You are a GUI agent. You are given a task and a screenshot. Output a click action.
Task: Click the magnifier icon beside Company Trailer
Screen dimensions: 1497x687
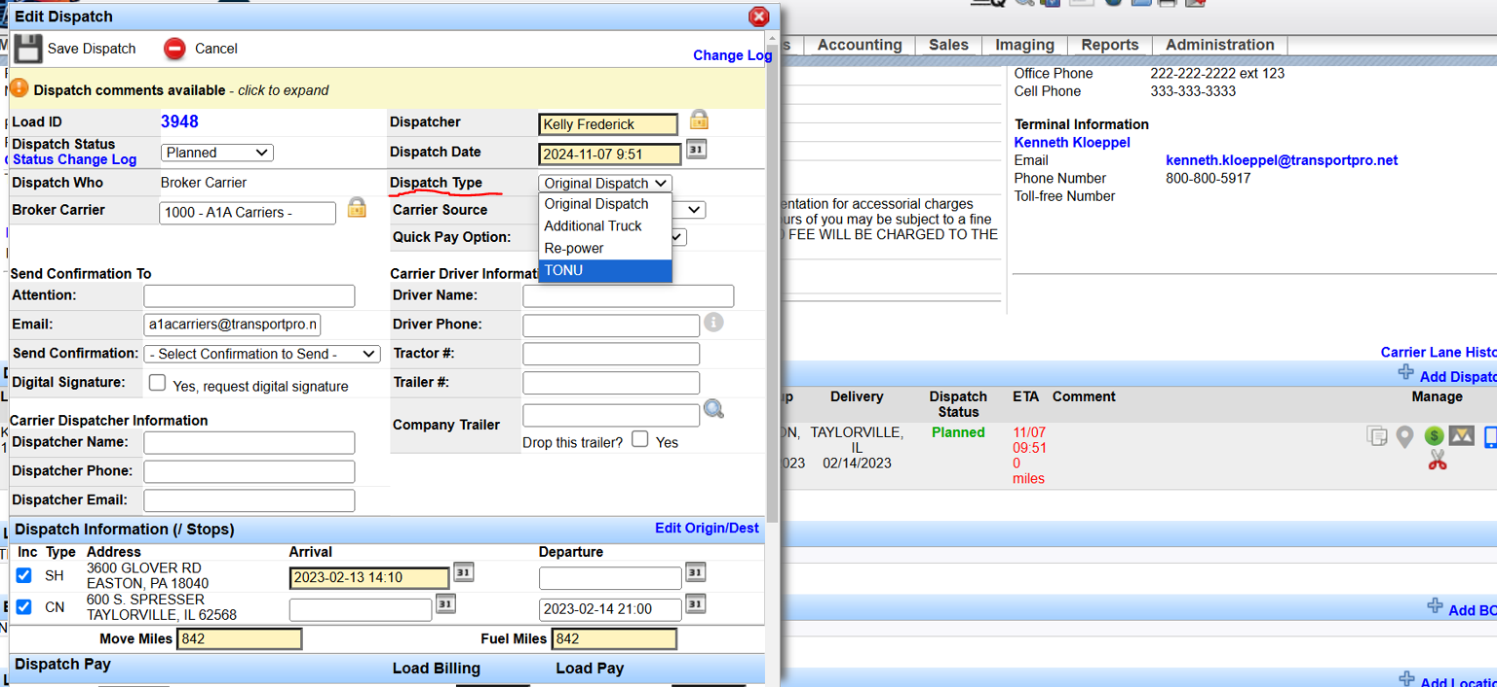click(713, 409)
